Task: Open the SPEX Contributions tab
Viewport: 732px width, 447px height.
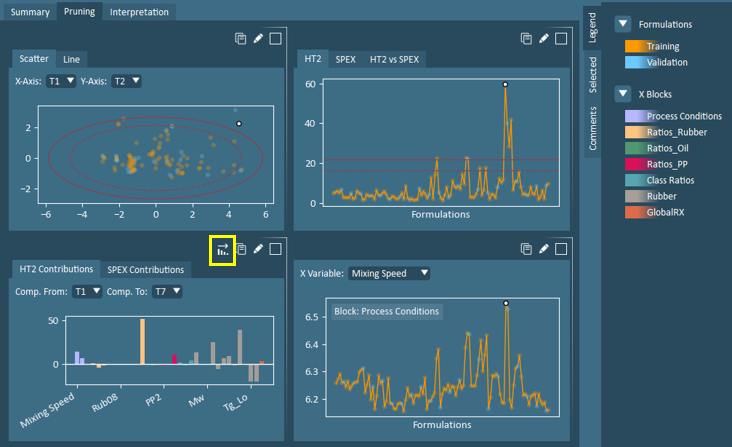Action: click(x=146, y=269)
